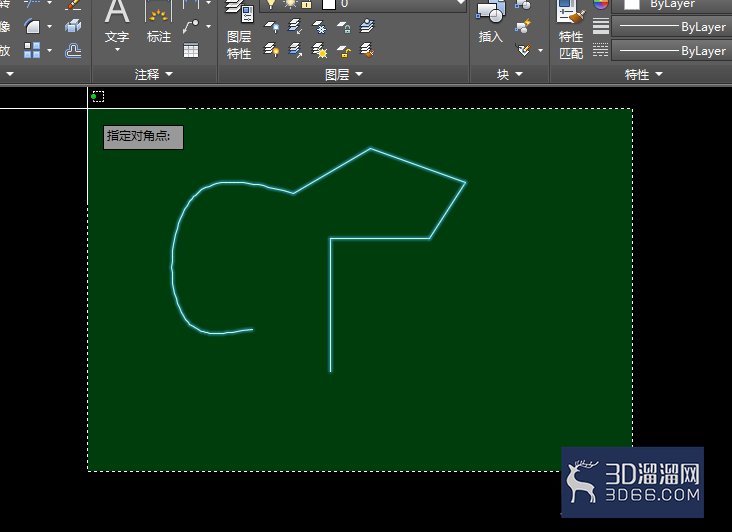The image size is (732, 532).
Task: Click the 标注 dimension tool
Action: [159, 22]
